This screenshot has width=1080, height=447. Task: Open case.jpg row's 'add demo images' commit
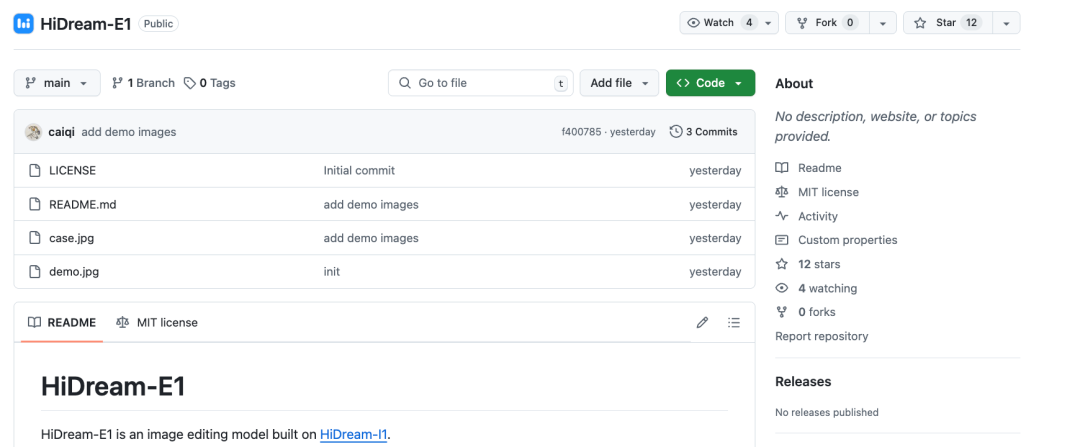pos(371,238)
